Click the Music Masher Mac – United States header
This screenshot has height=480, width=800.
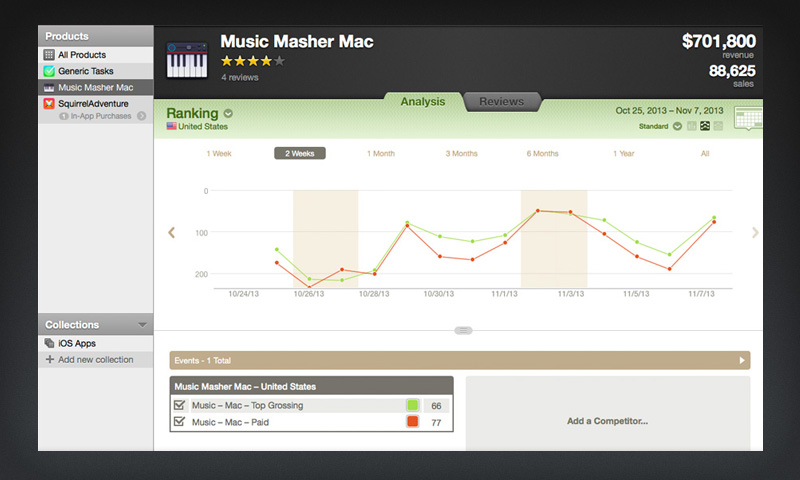tap(311, 386)
